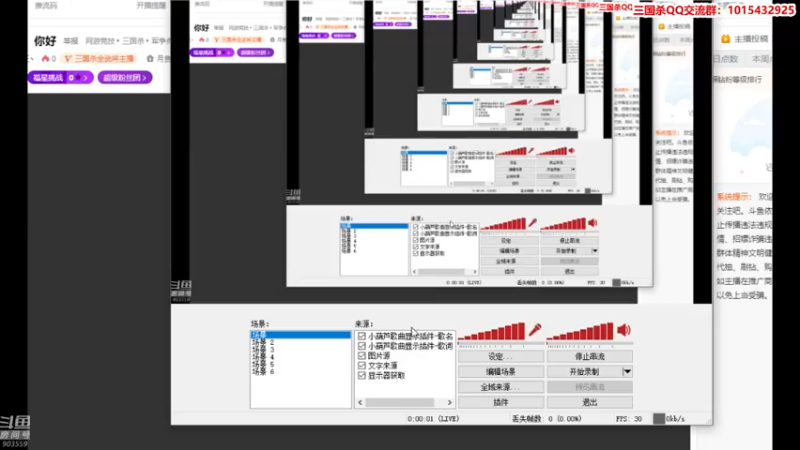The height and width of the screenshot is (450, 800).
Task: Click 编辑场景 button in main OBS panel
Action: (501, 372)
